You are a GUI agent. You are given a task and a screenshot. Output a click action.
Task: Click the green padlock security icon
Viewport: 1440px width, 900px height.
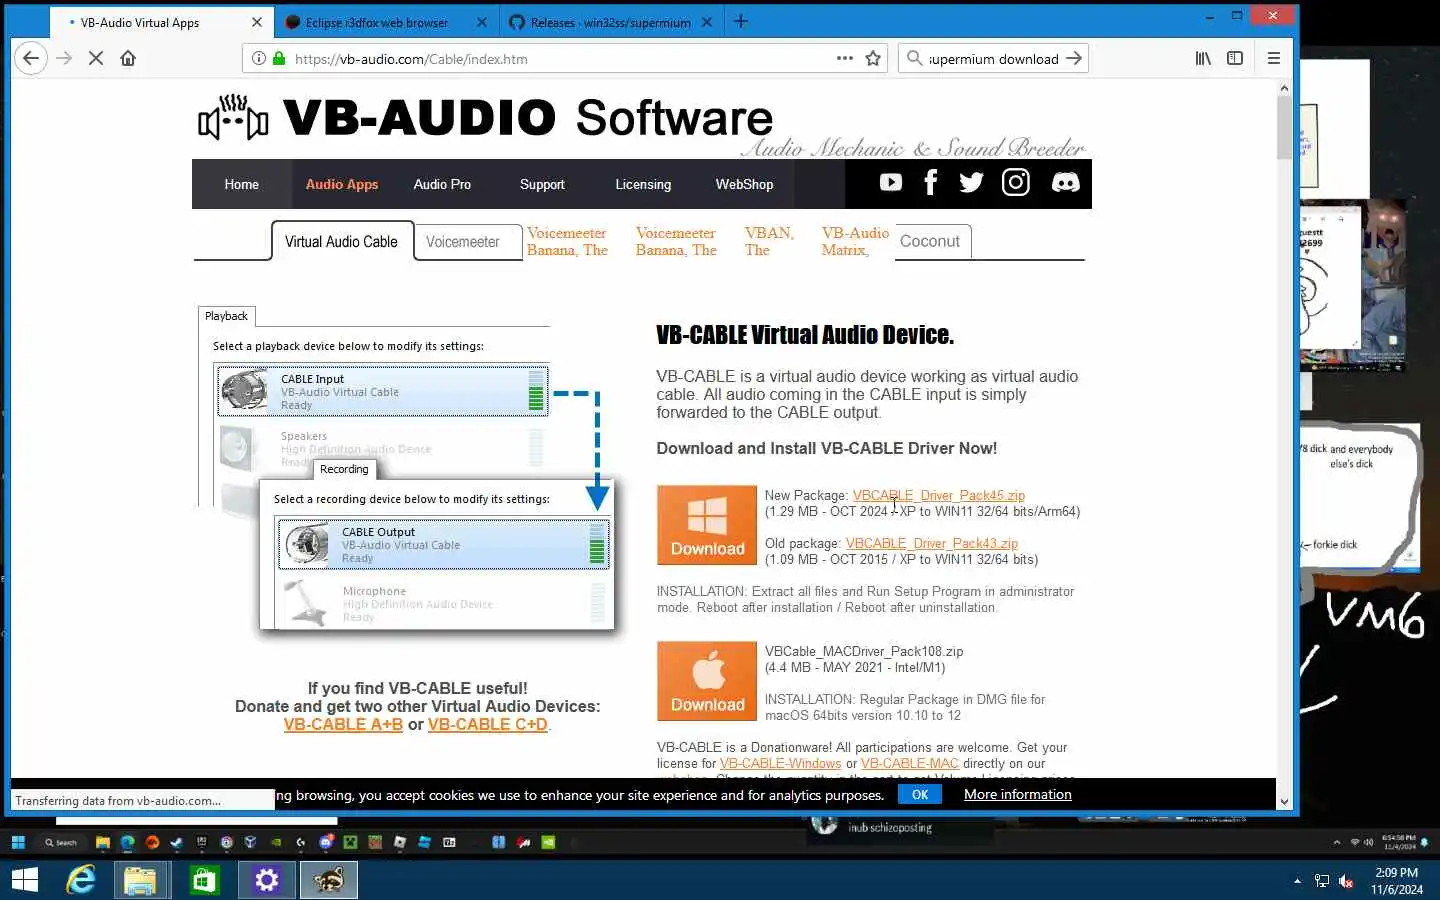click(x=279, y=58)
